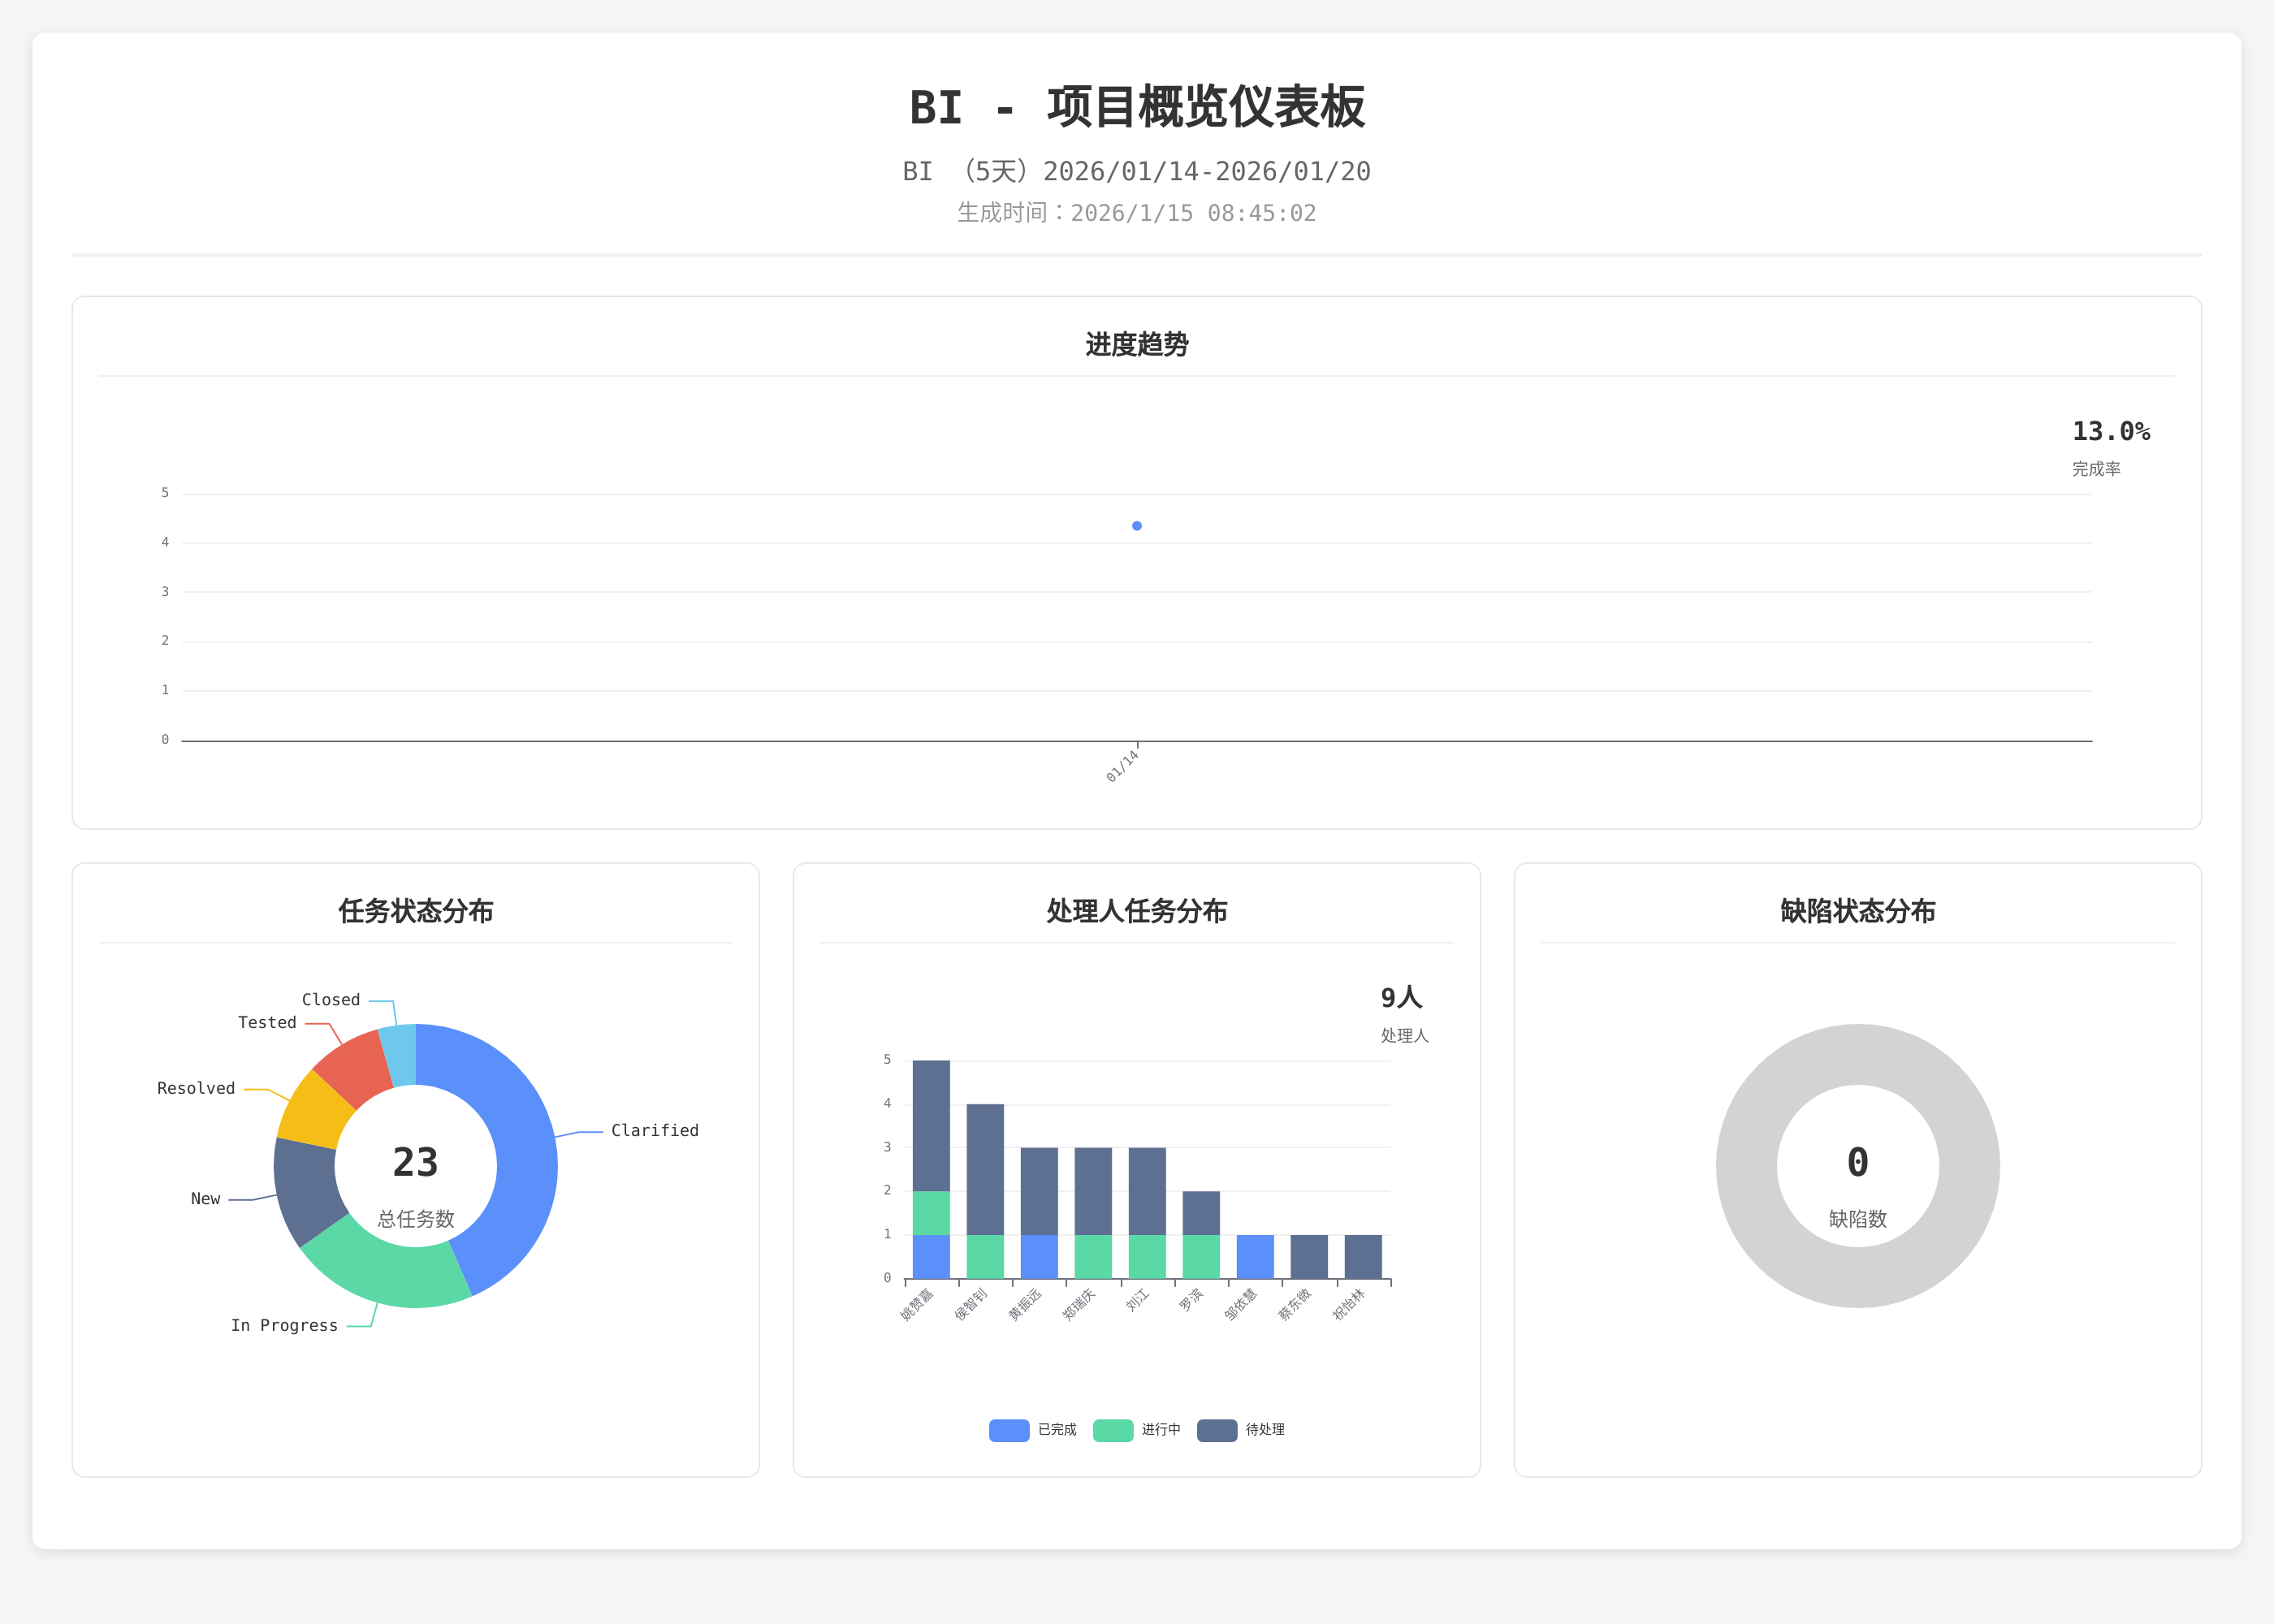Click the 01/14 data point in trend chart
The image size is (2274, 1624).
[x=1136, y=526]
